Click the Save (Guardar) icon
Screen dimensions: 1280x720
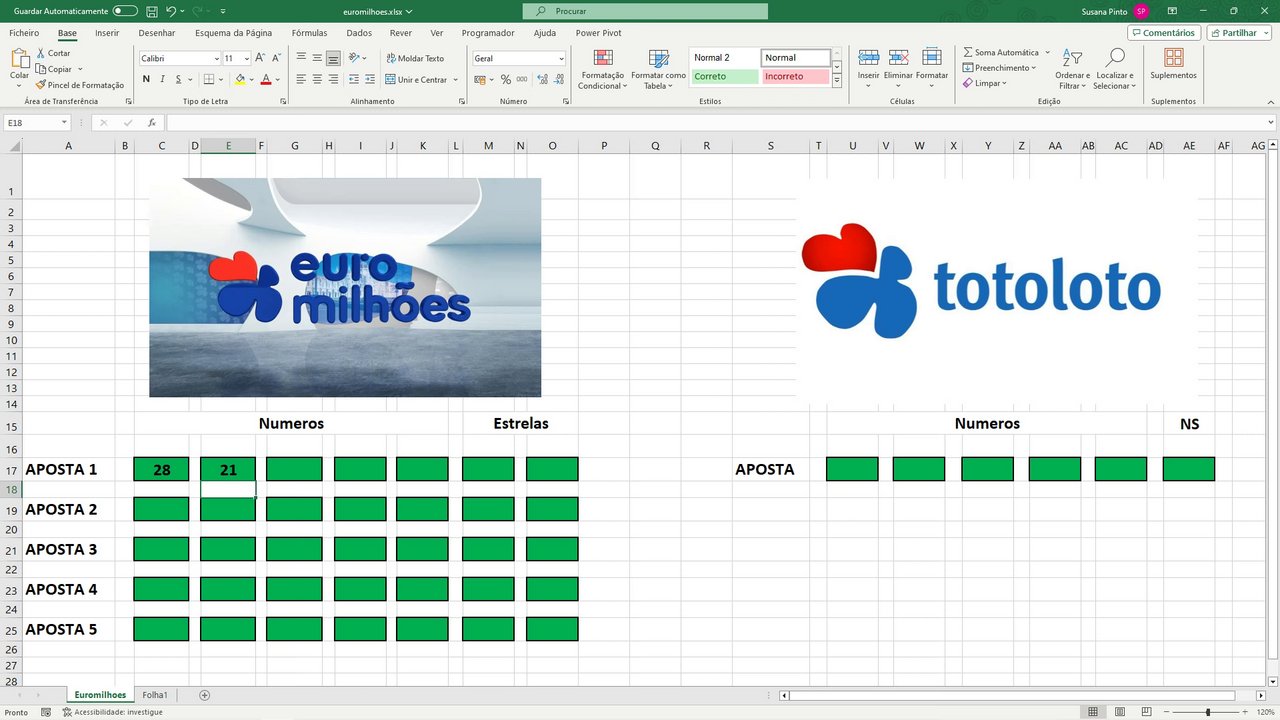(151, 11)
